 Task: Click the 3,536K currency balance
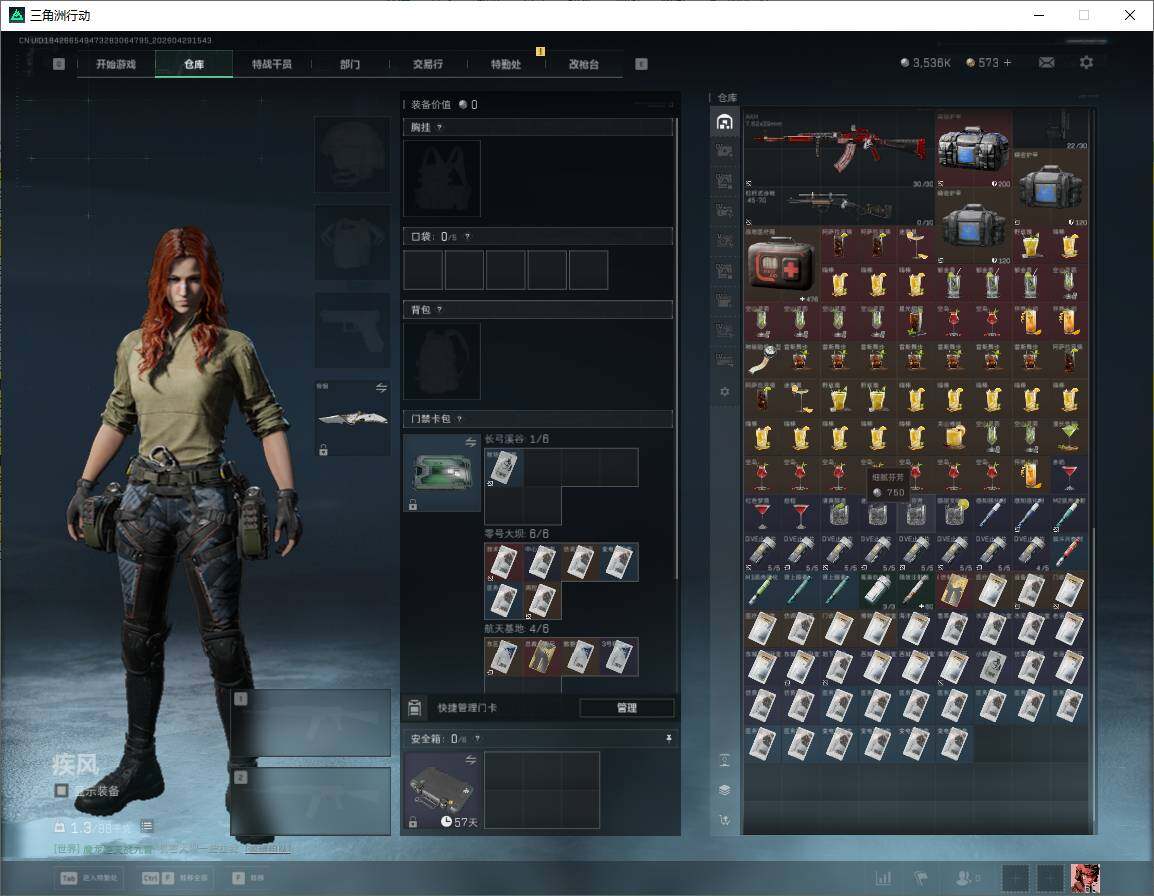click(925, 63)
